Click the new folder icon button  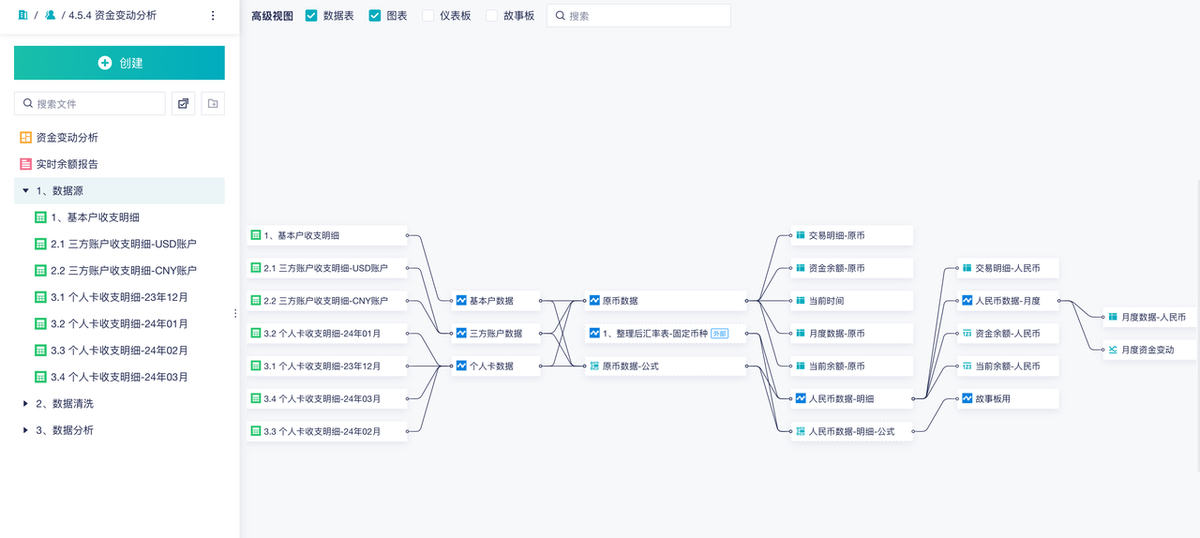coord(212,103)
